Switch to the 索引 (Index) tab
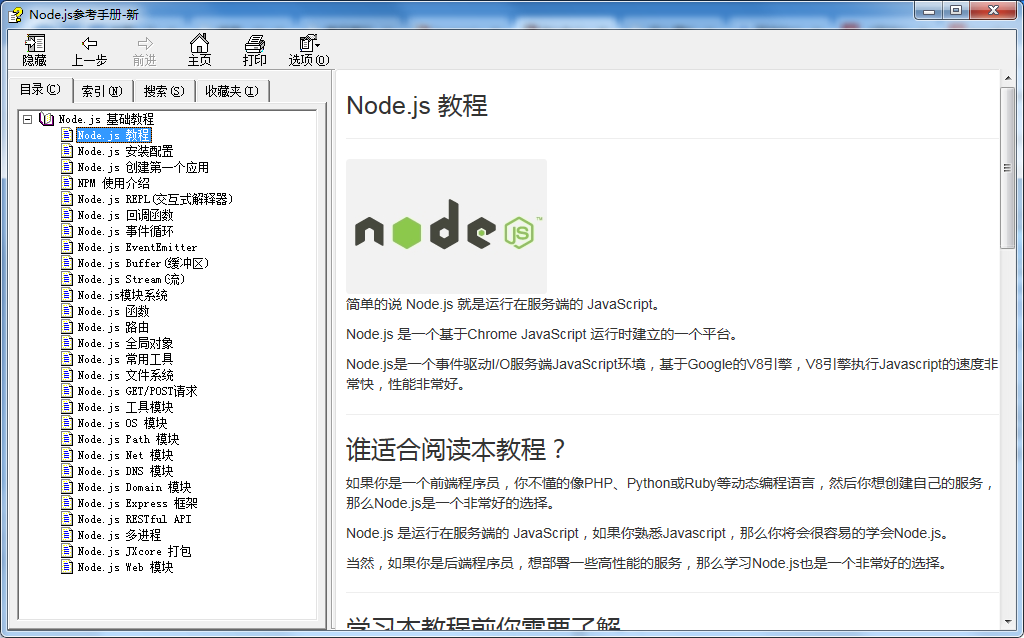 [x=101, y=91]
